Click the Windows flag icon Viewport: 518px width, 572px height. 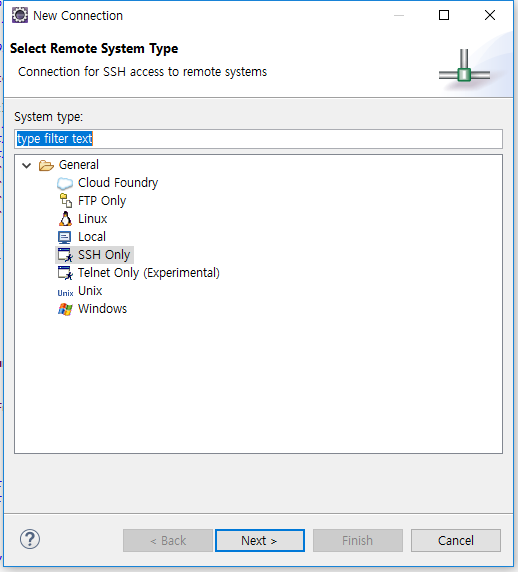[65, 309]
